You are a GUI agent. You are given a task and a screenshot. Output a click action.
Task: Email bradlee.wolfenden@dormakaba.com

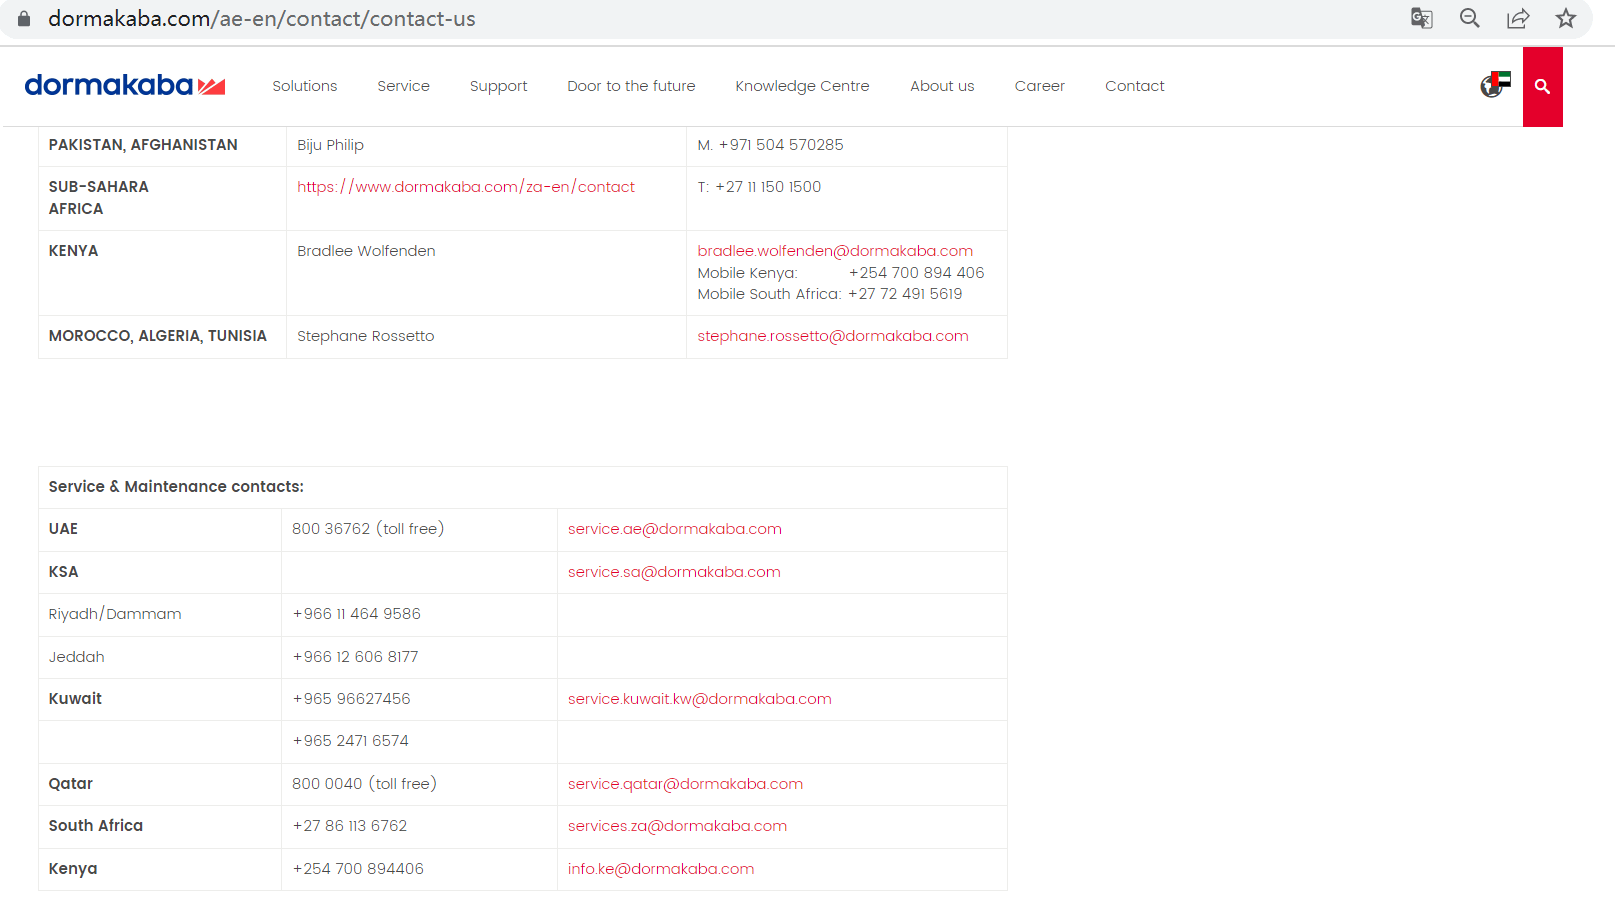[835, 251]
